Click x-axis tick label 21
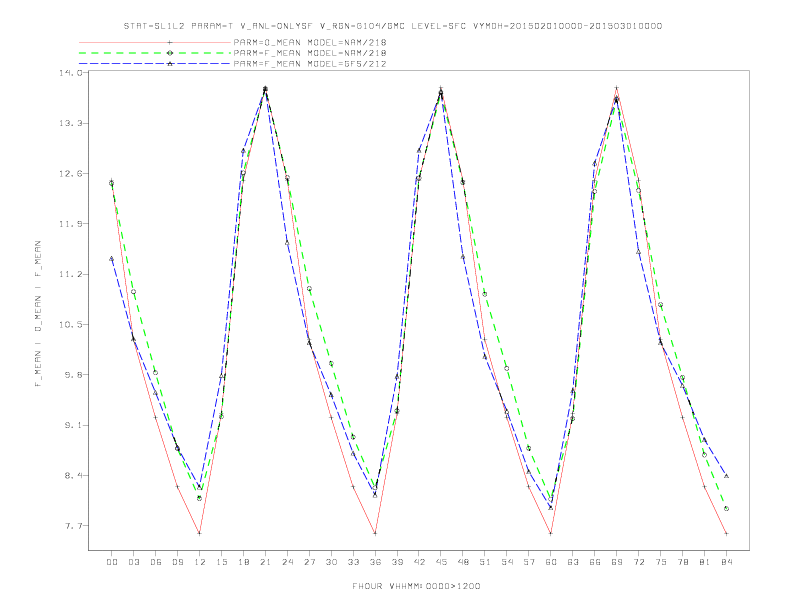792x612 pixels. tap(265, 562)
